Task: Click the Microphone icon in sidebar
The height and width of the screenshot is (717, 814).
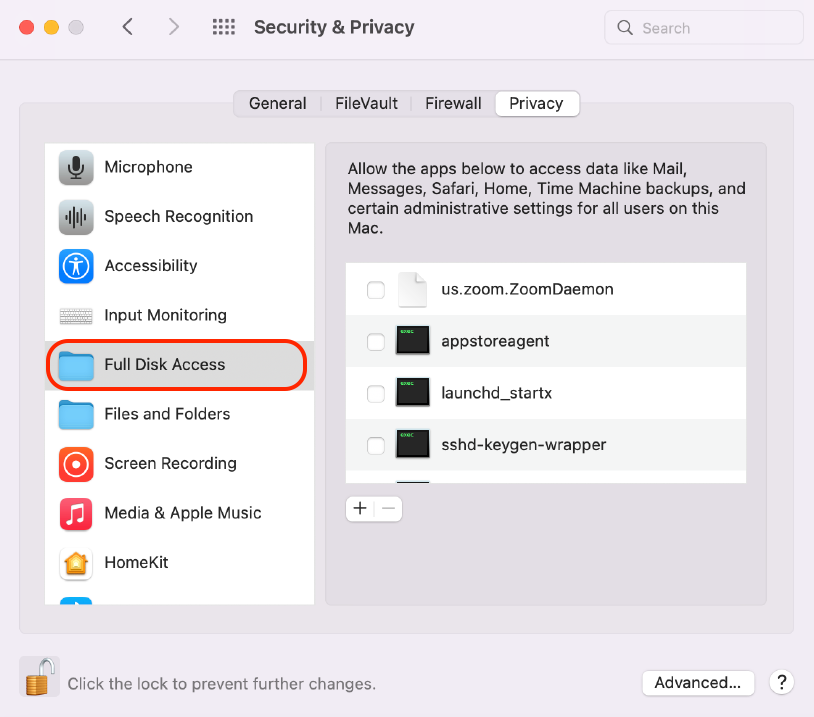Action: [x=76, y=167]
